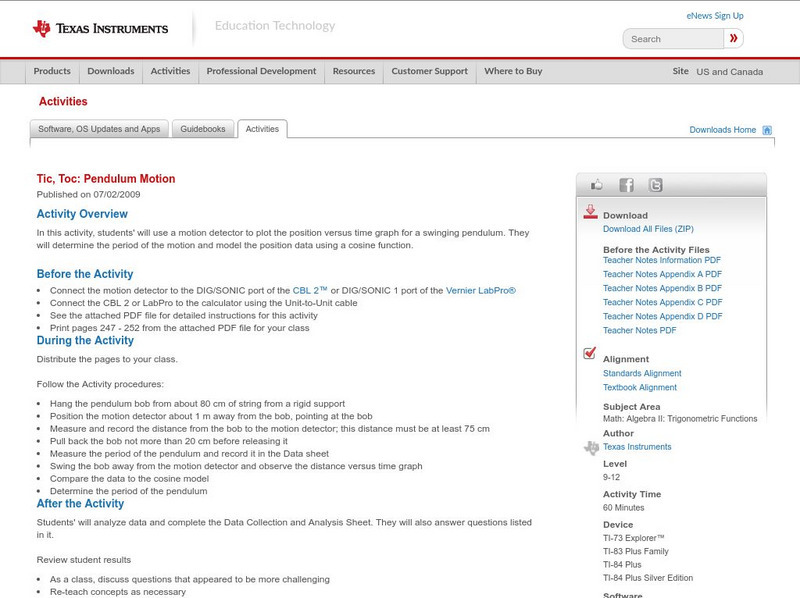
Task: Open Teacher Notes Information PDF
Action: 662,260
